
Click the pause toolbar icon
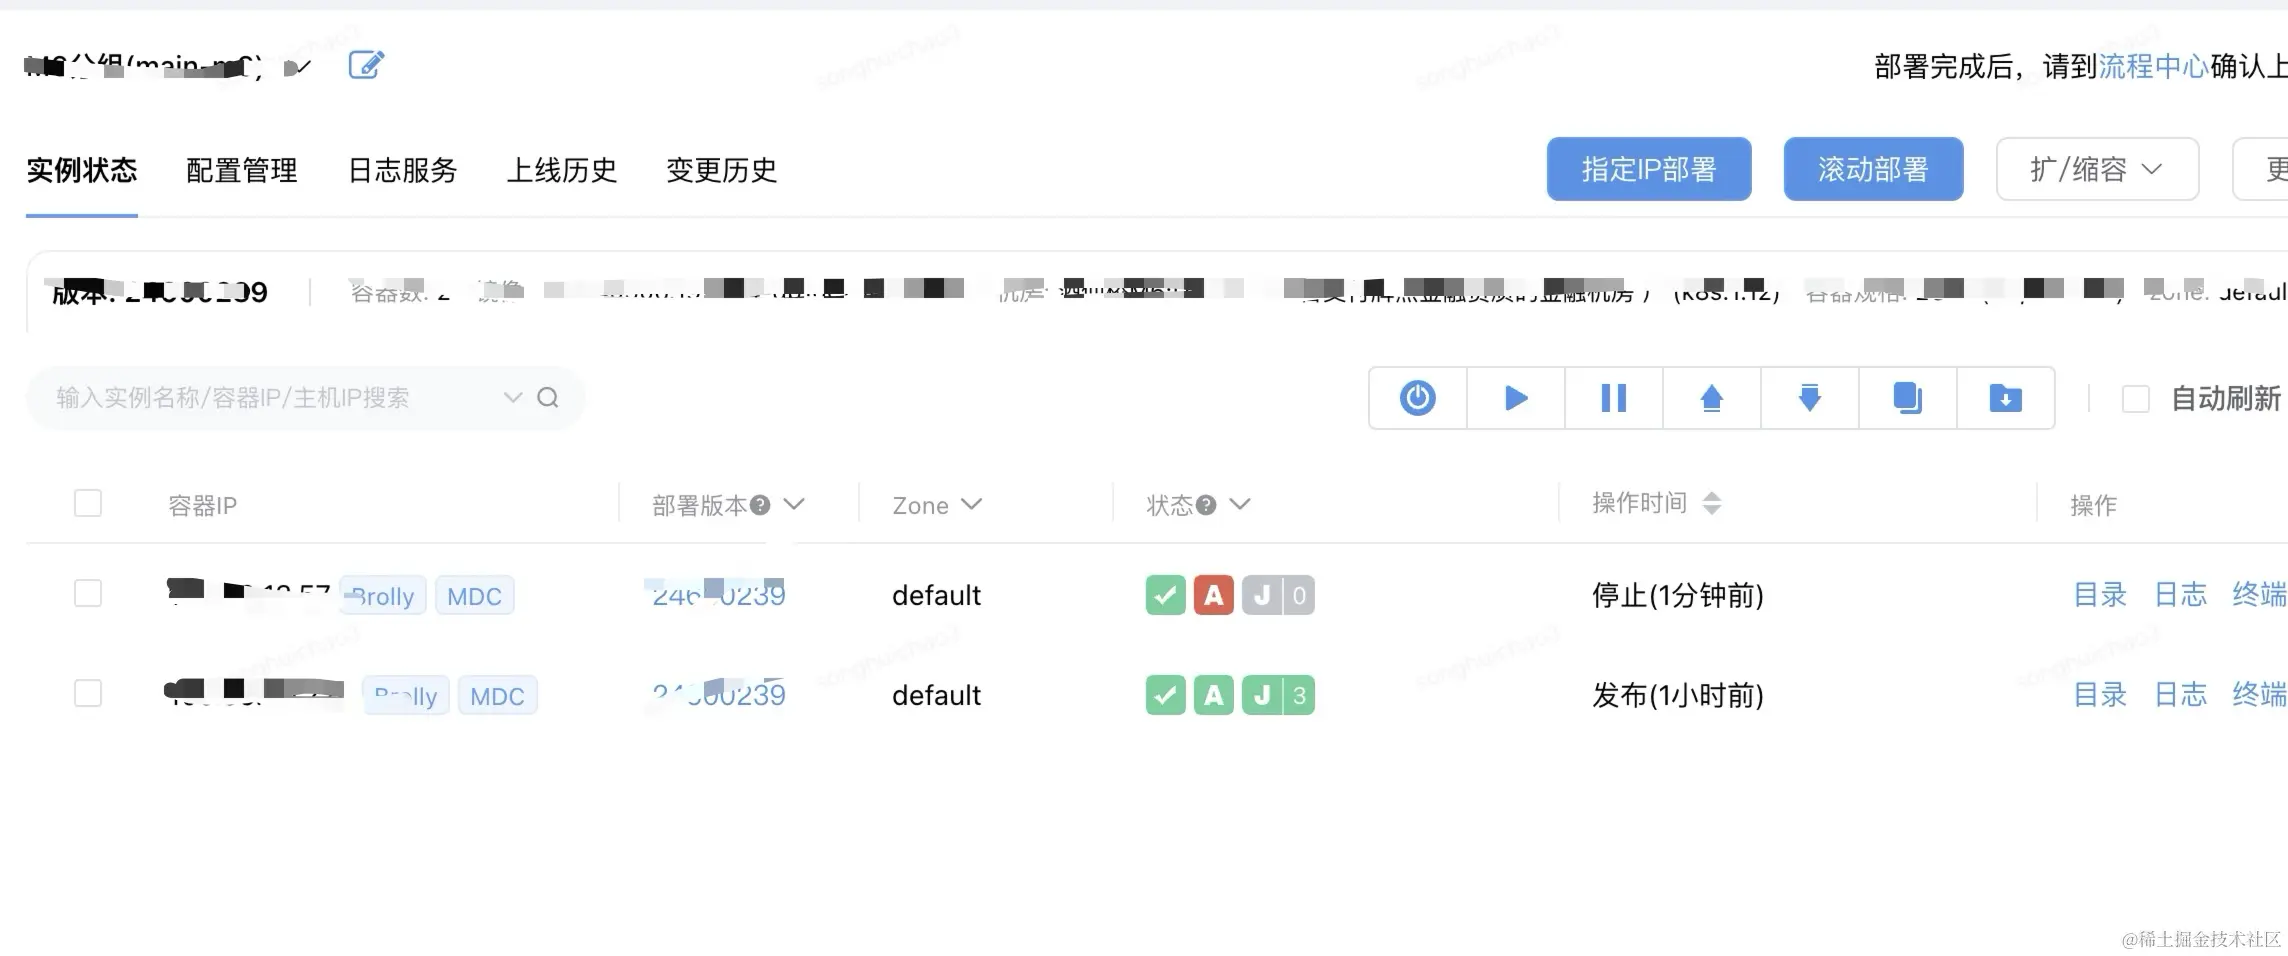click(1614, 398)
